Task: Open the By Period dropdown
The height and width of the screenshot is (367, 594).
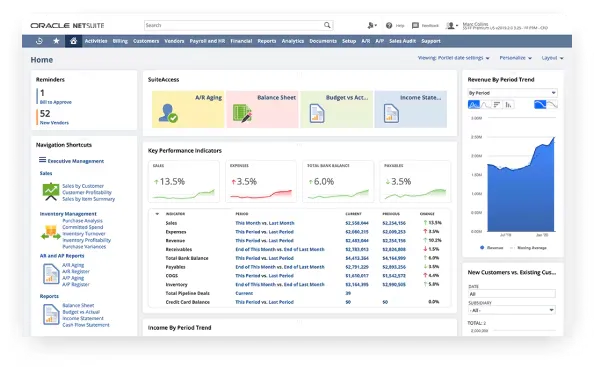Action: point(512,93)
